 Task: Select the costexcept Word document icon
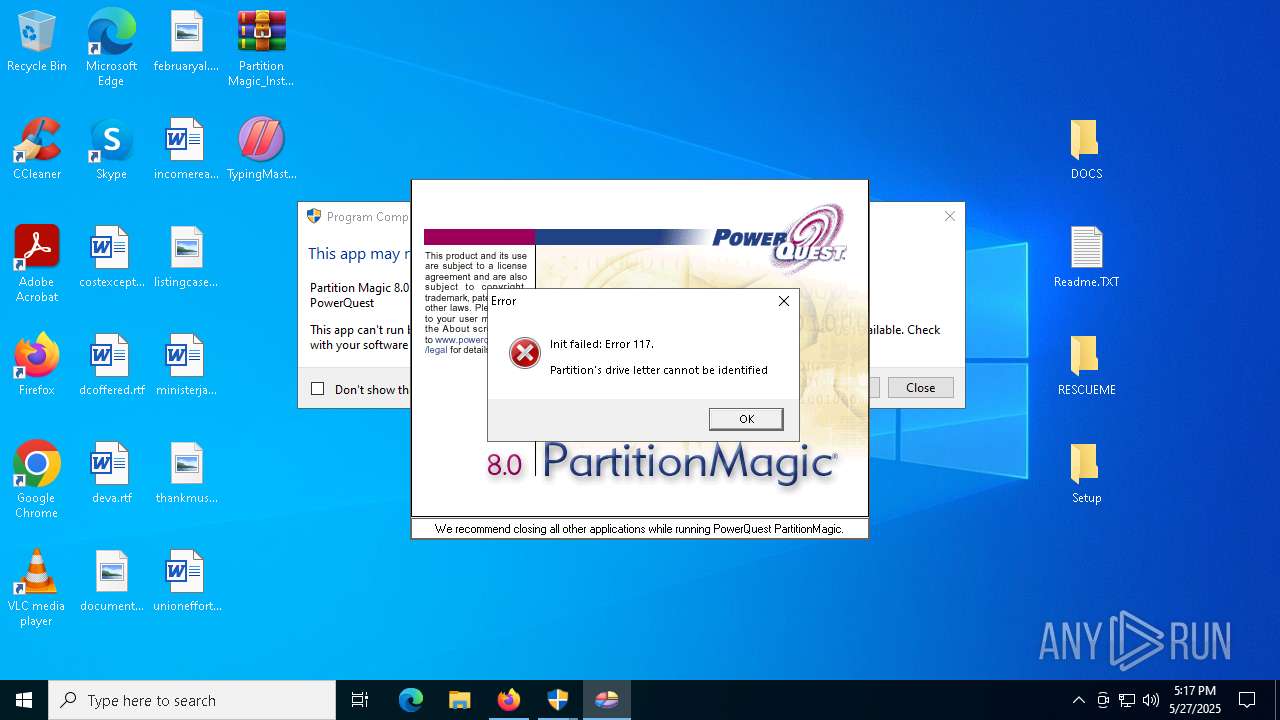[111, 258]
